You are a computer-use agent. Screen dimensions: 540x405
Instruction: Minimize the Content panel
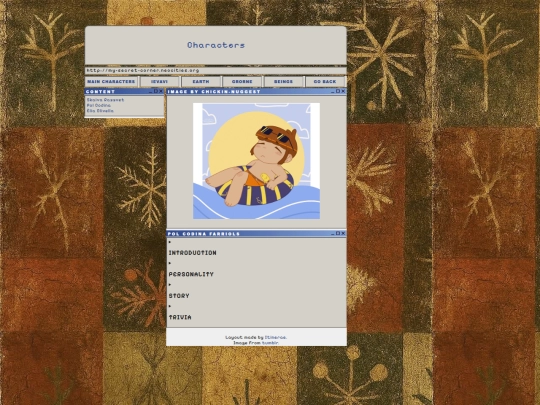click(151, 92)
